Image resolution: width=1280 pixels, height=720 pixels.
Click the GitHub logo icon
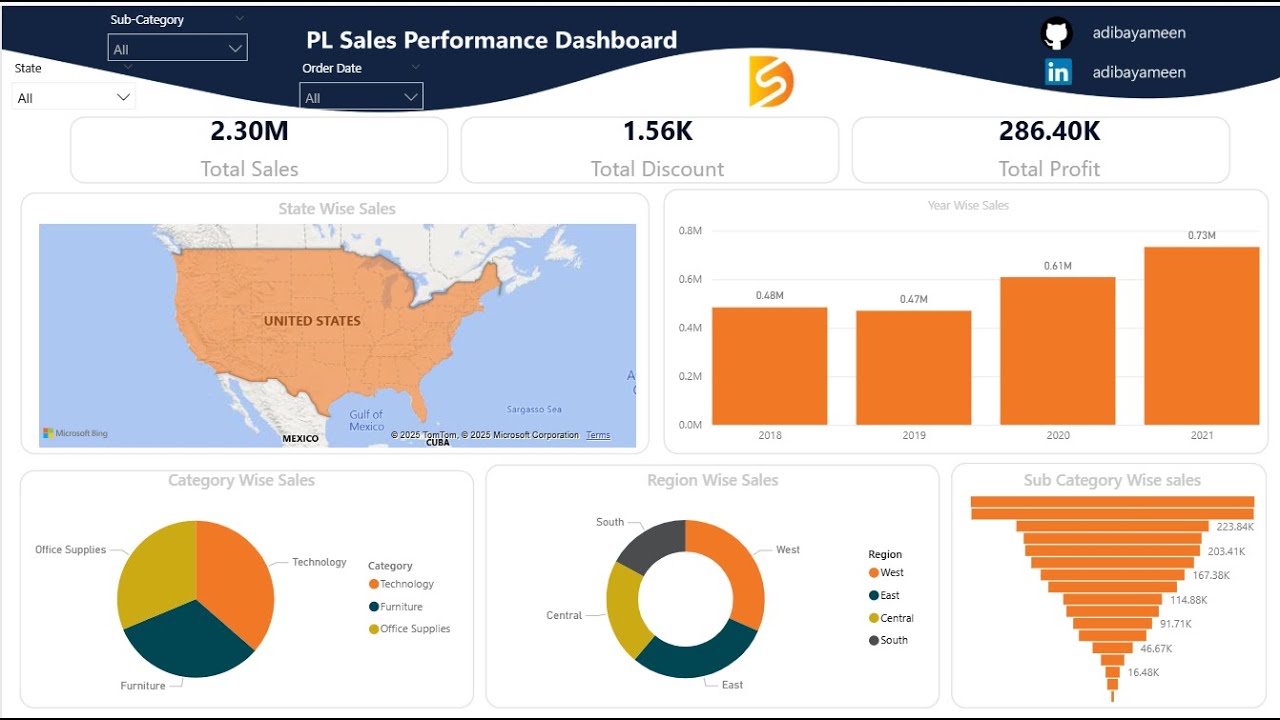click(x=1056, y=33)
